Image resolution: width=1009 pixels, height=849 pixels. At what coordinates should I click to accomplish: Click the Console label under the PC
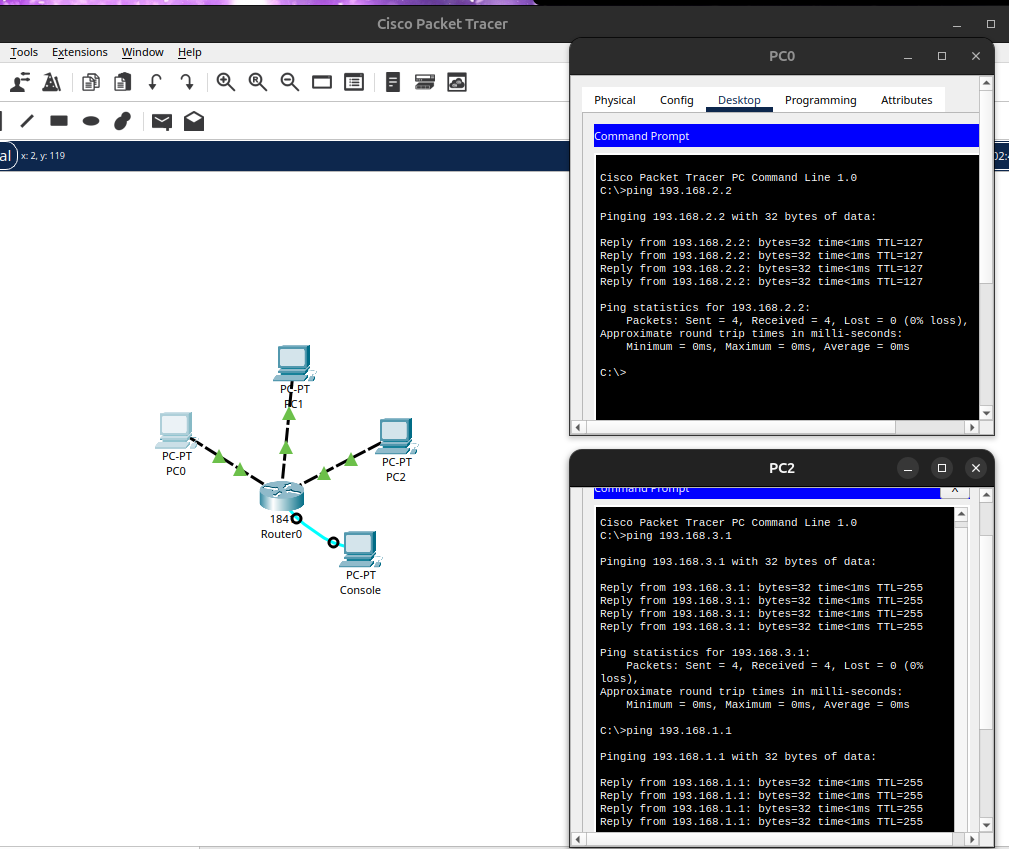coord(360,590)
